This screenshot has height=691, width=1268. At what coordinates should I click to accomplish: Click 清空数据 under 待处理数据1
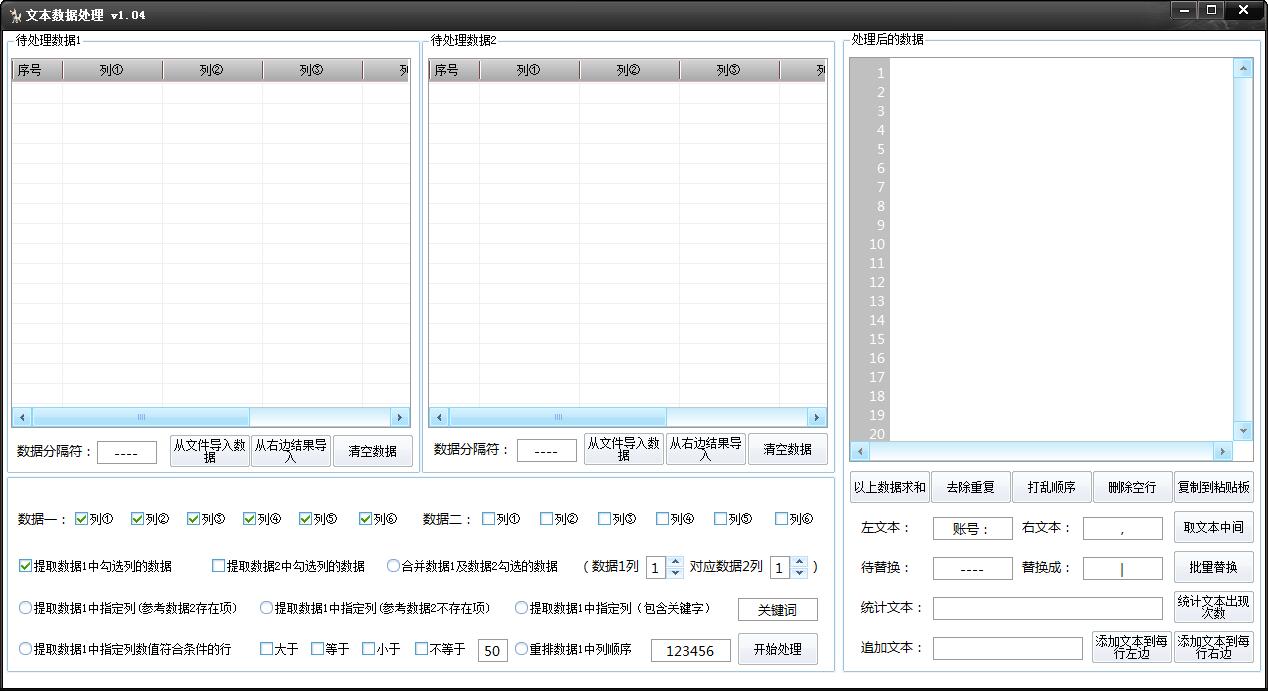click(373, 450)
